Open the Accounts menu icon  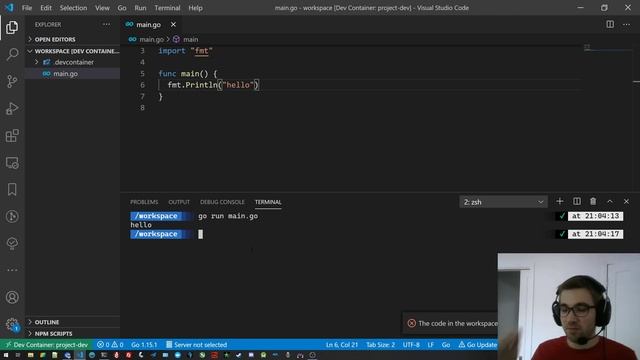click(x=12, y=297)
